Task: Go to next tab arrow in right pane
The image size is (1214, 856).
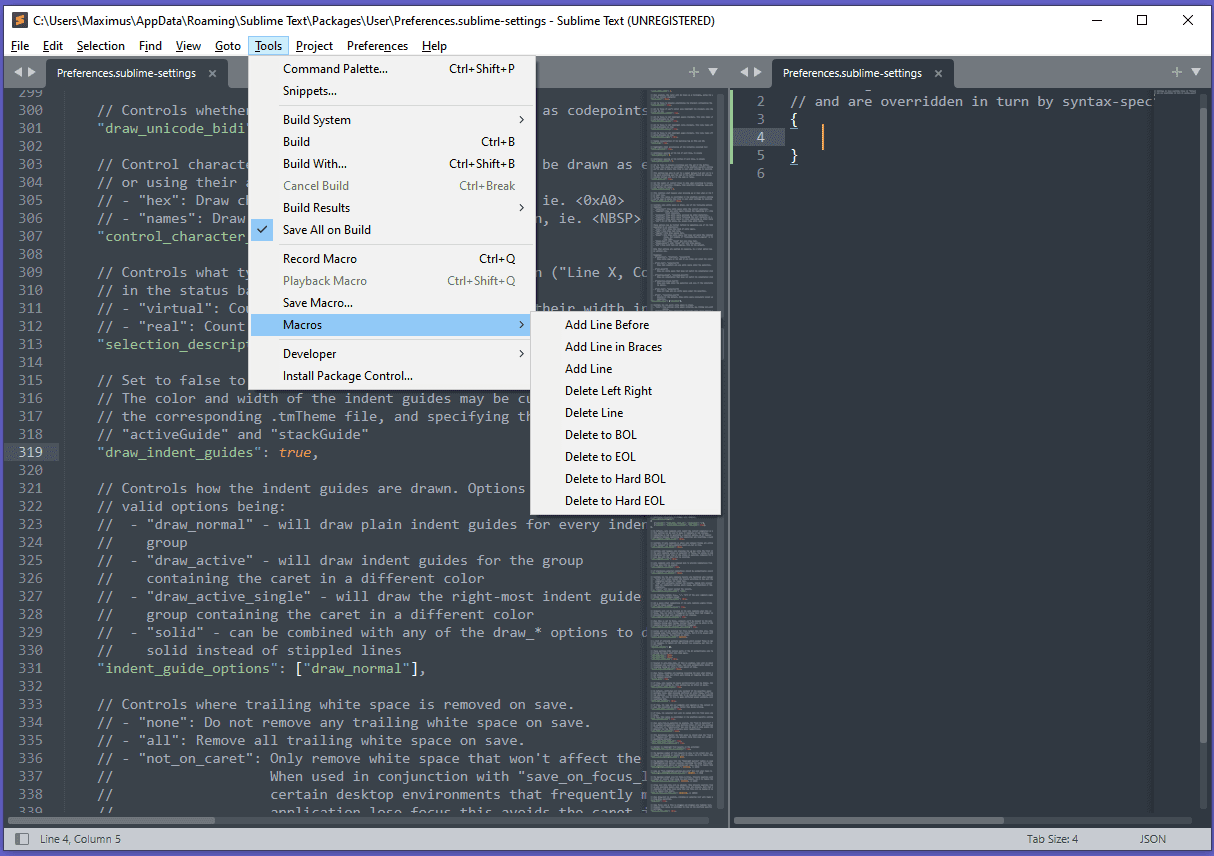Action: click(757, 72)
